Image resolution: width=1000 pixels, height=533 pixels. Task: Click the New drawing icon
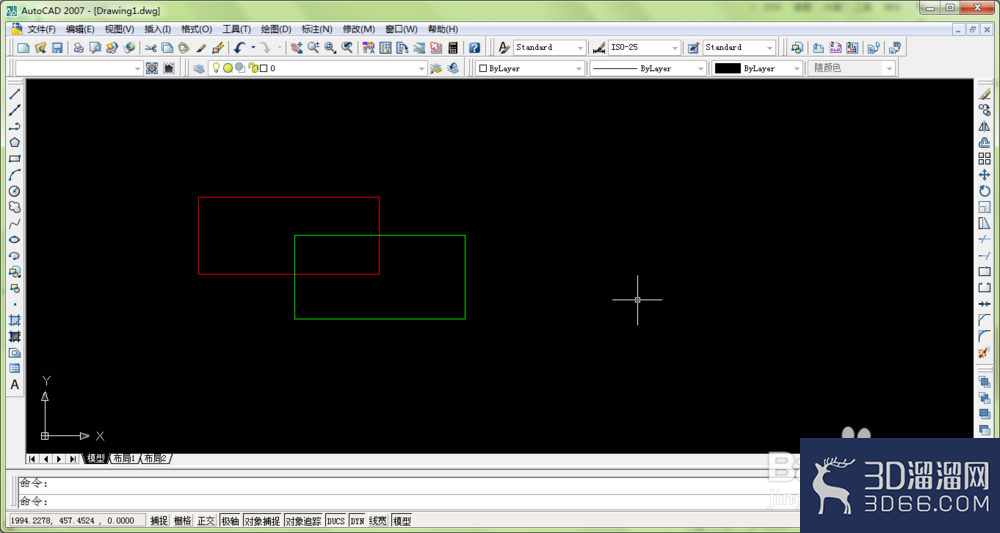tap(24, 48)
